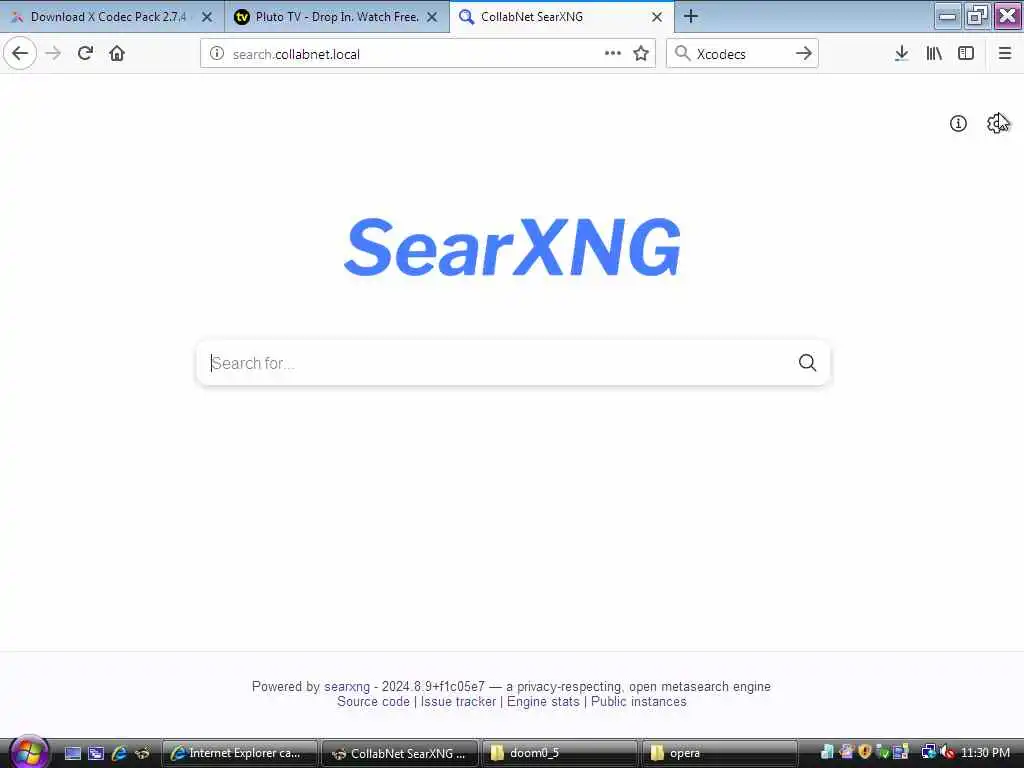Viewport: 1024px width, 768px height.
Task: Open the Windows Start orb
Action: point(28,752)
